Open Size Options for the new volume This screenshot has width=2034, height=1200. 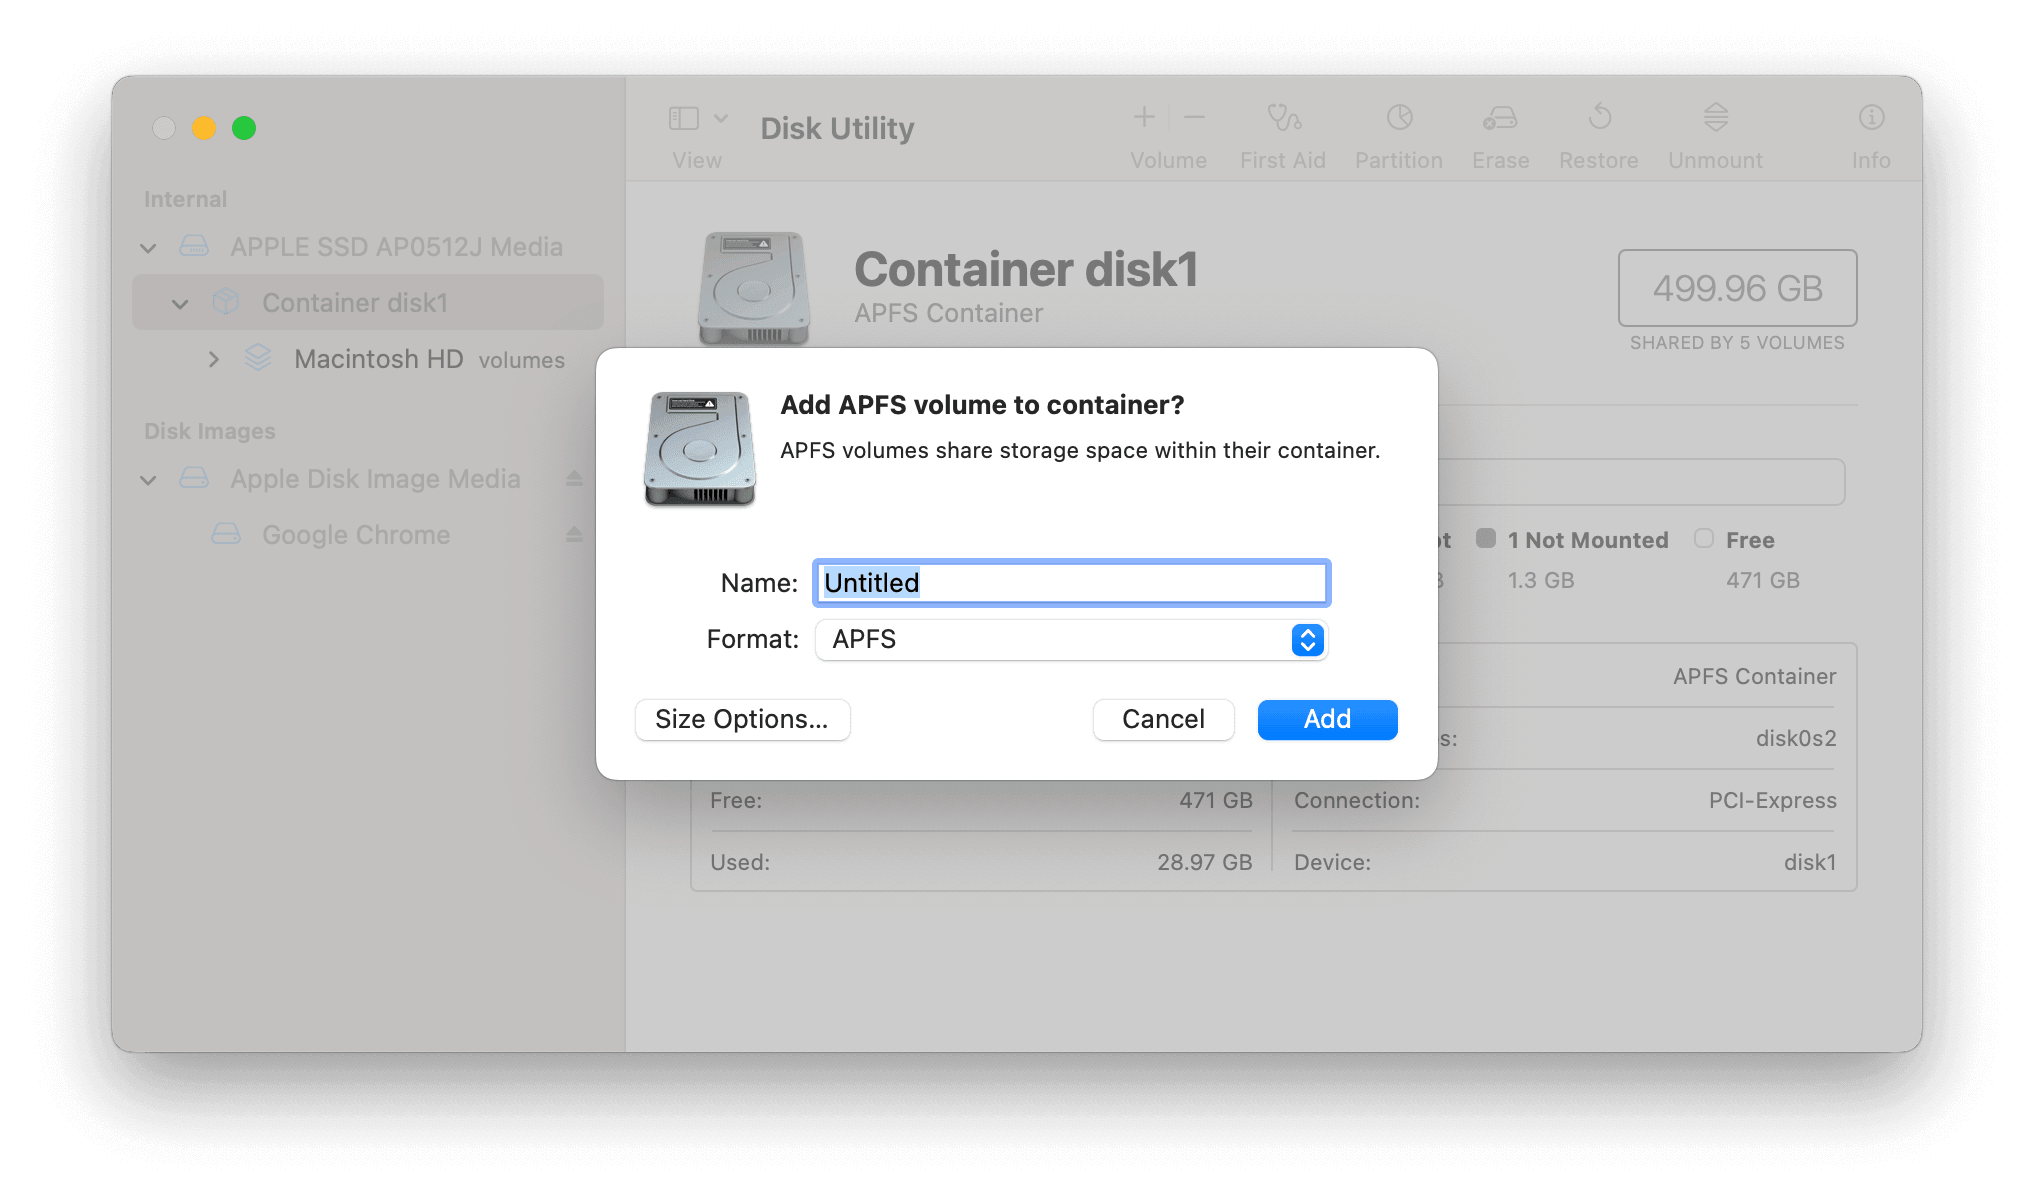(x=742, y=719)
